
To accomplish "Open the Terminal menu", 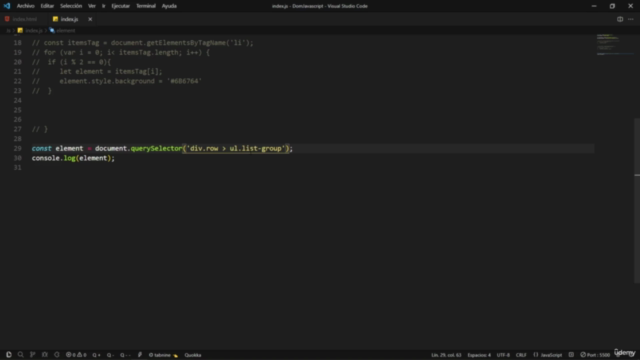I will coord(146,6).
